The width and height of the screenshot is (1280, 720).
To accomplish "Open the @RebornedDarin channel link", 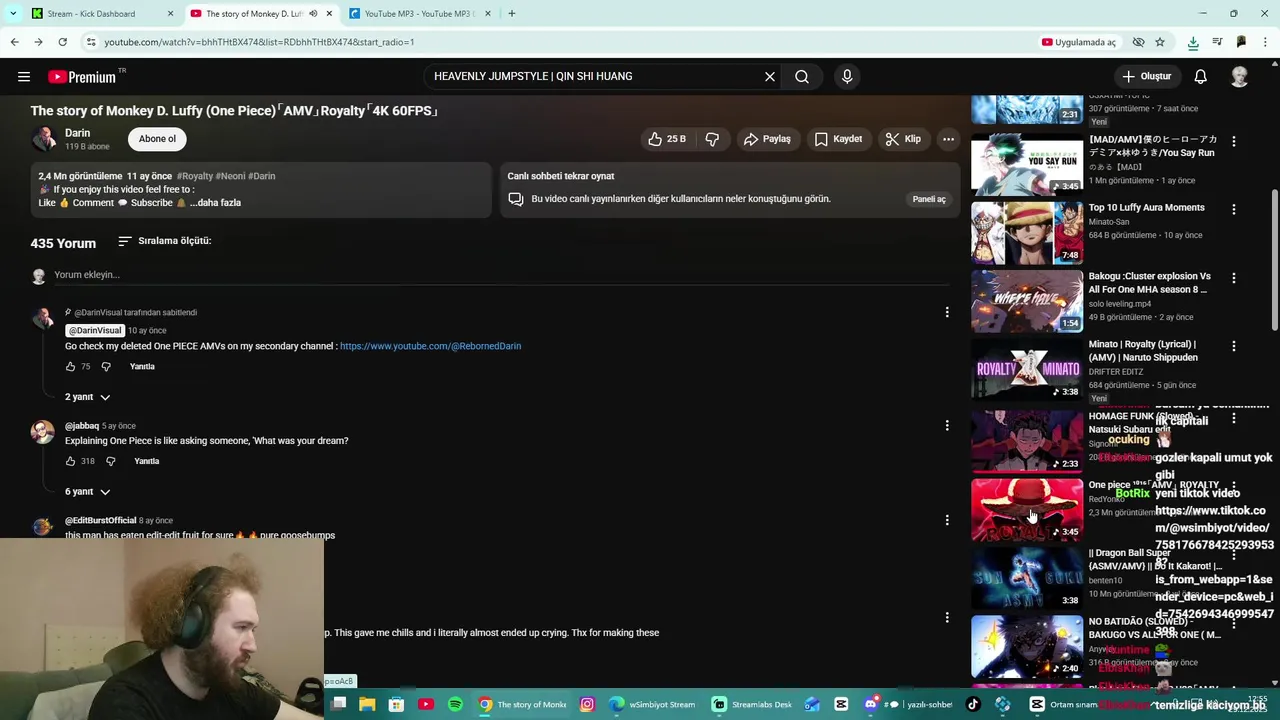I will [430, 346].
